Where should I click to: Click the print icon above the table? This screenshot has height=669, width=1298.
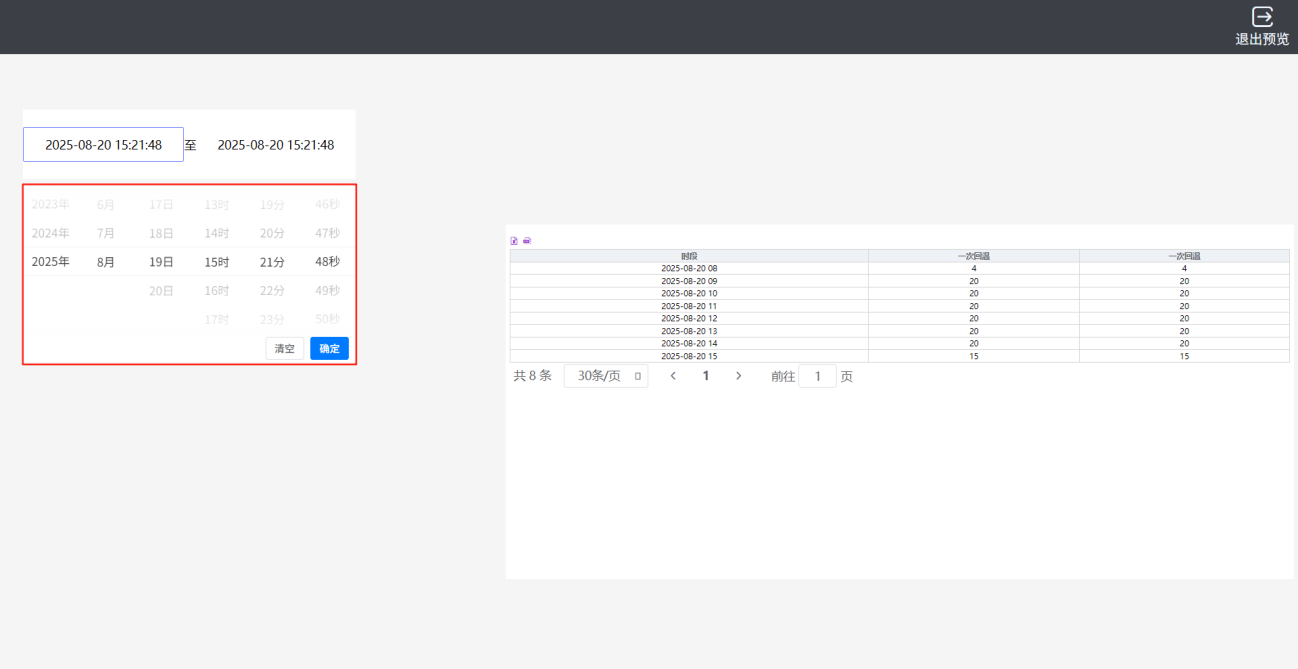pyautogui.click(x=527, y=241)
